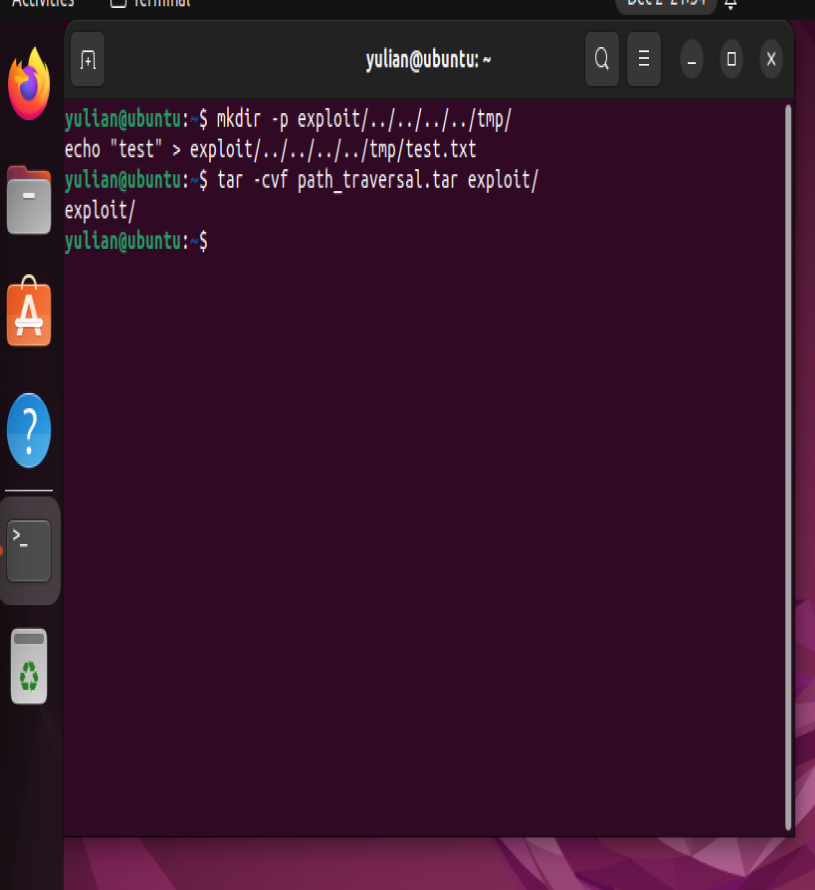Minimize the terminal window
The width and height of the screenshot is (815, 890).
tap(691, 60)
